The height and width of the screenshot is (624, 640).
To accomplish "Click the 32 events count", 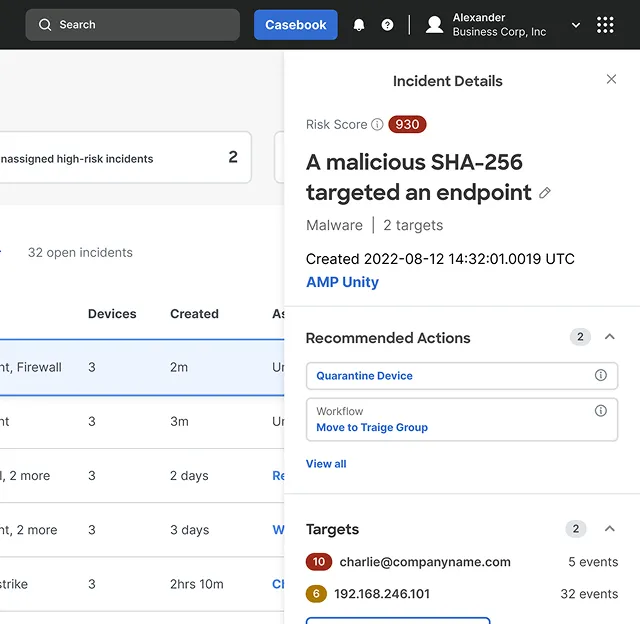I will pyautogui.click(x=589, y=594).
